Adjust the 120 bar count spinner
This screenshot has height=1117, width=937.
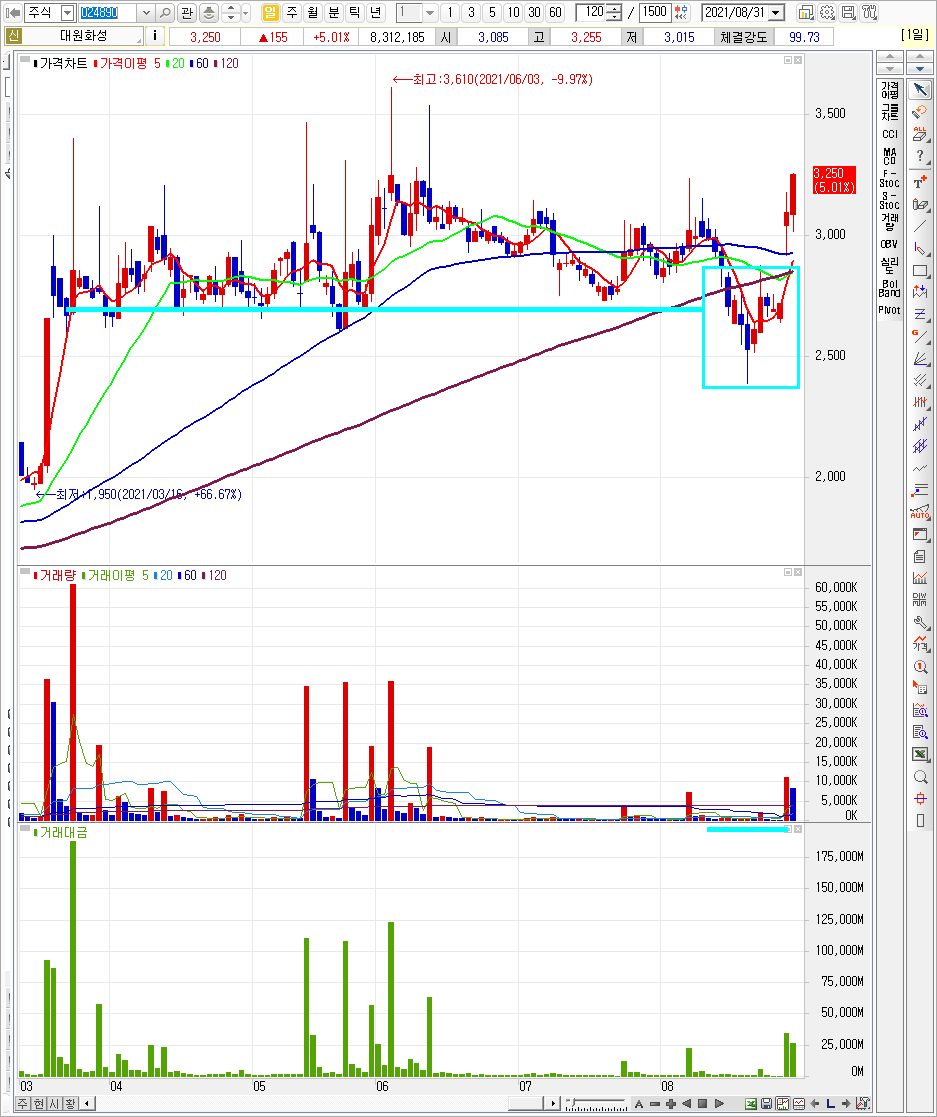[616, 12]
